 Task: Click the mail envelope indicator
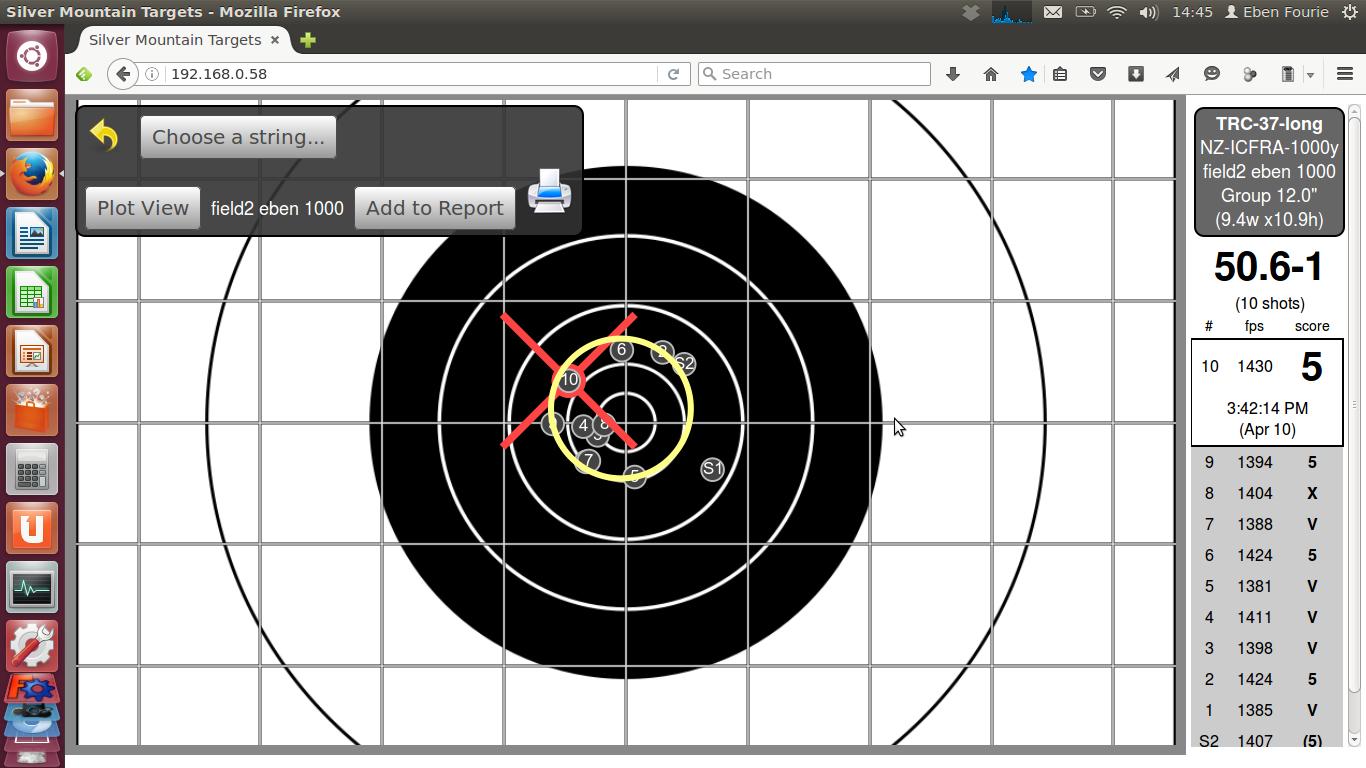click(x=1053, y=12)
